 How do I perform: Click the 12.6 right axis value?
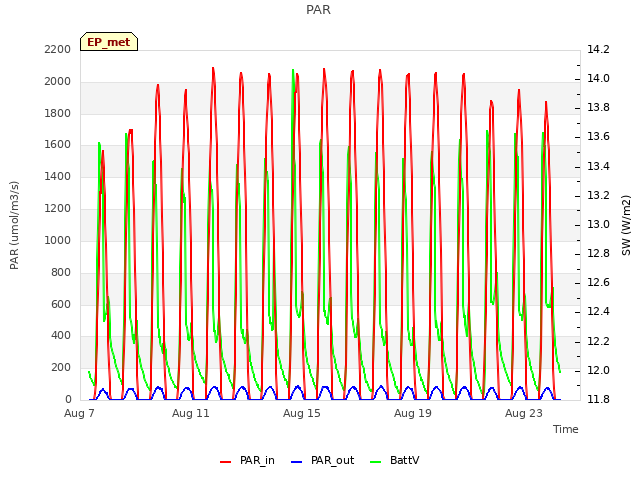tap(598, 282)
